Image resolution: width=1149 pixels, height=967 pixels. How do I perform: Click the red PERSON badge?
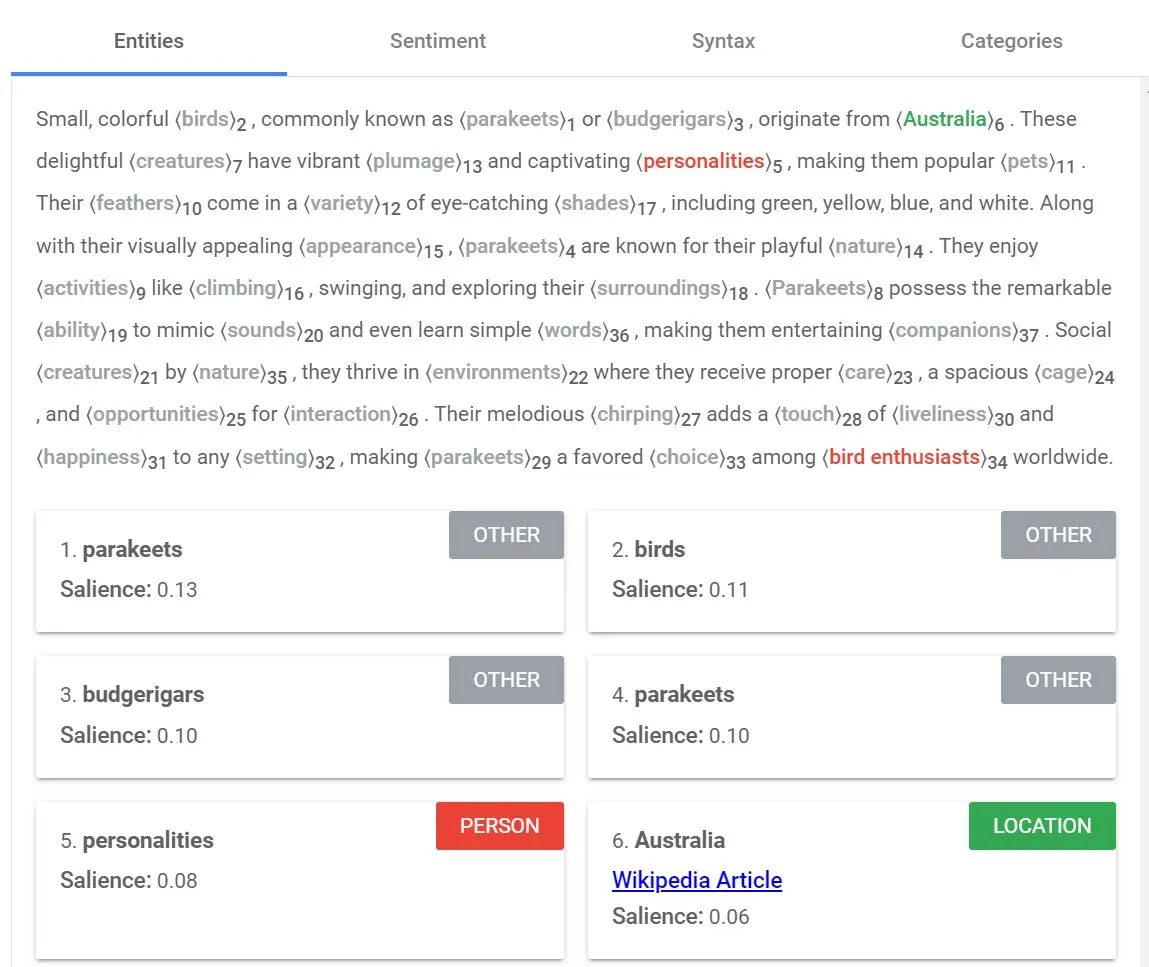click(499, 826)
